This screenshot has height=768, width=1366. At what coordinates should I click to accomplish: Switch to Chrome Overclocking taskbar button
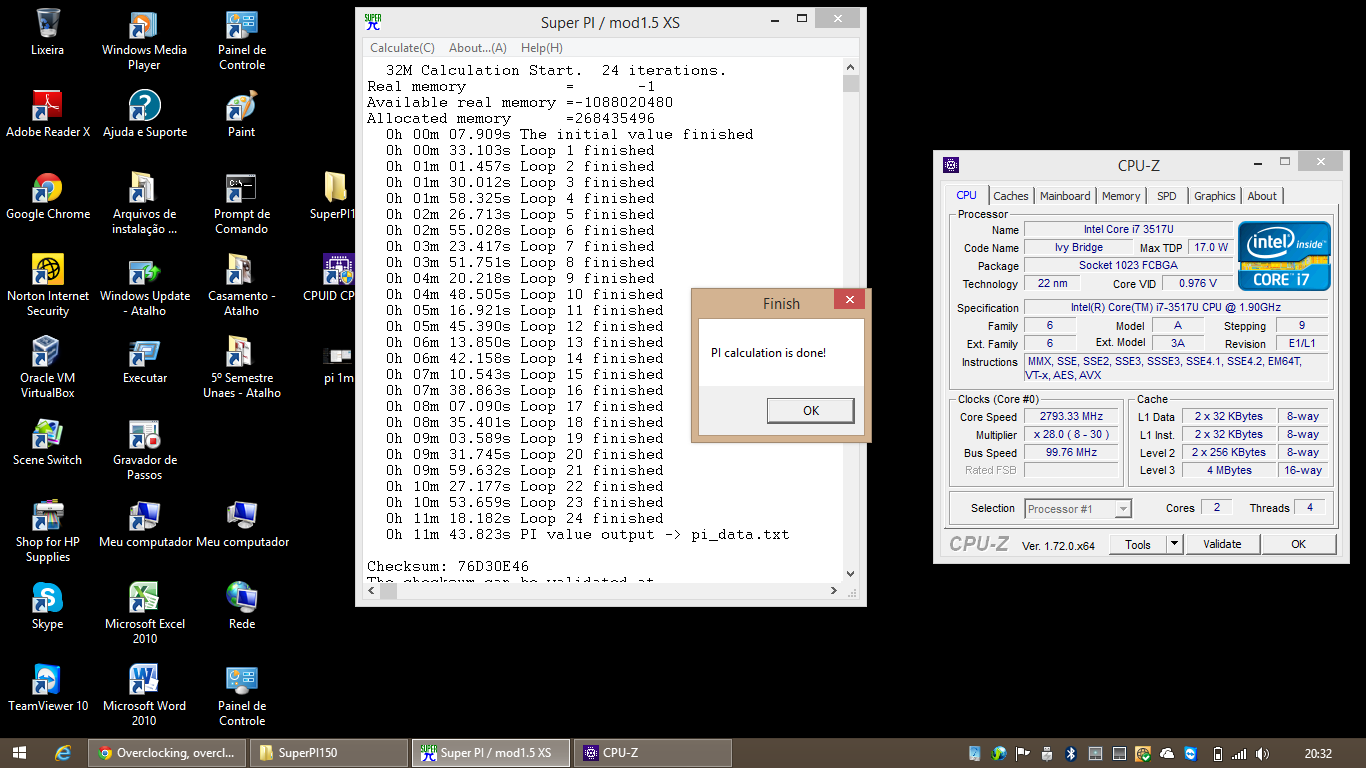(x=167, y=753)
